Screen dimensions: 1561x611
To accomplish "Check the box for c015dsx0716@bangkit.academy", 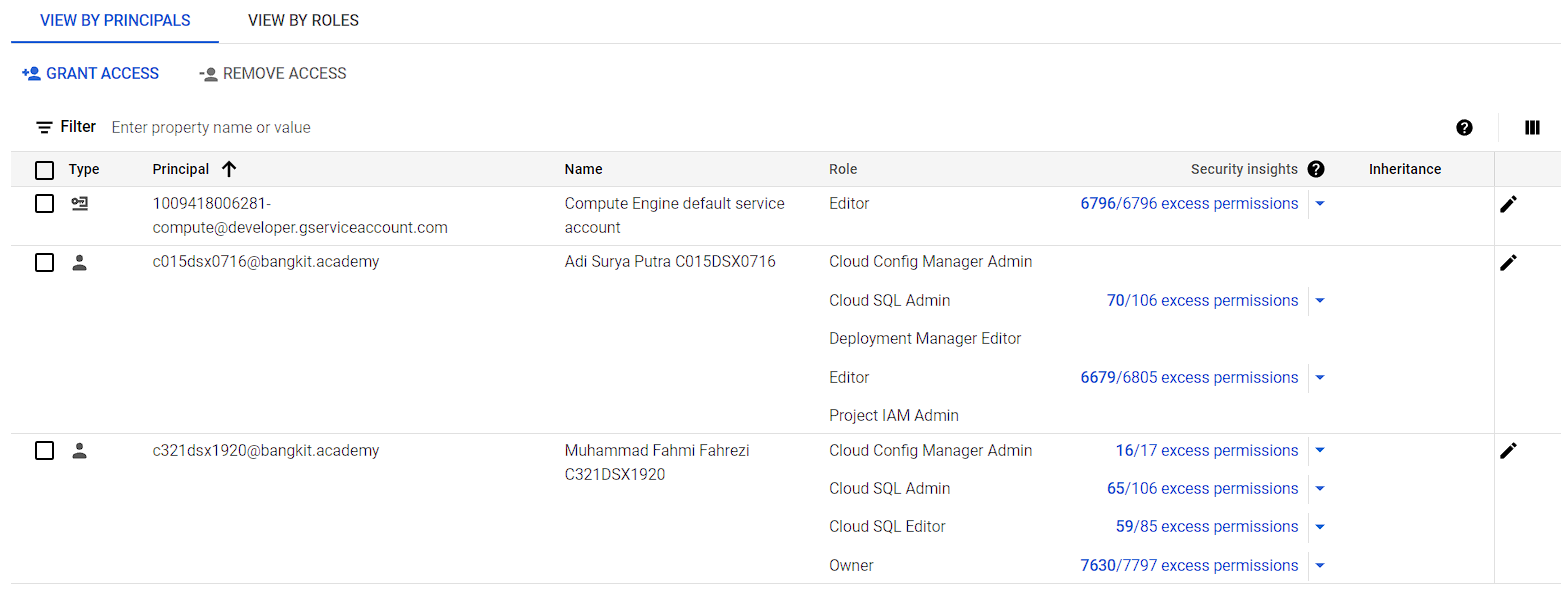I will (44, 263).
